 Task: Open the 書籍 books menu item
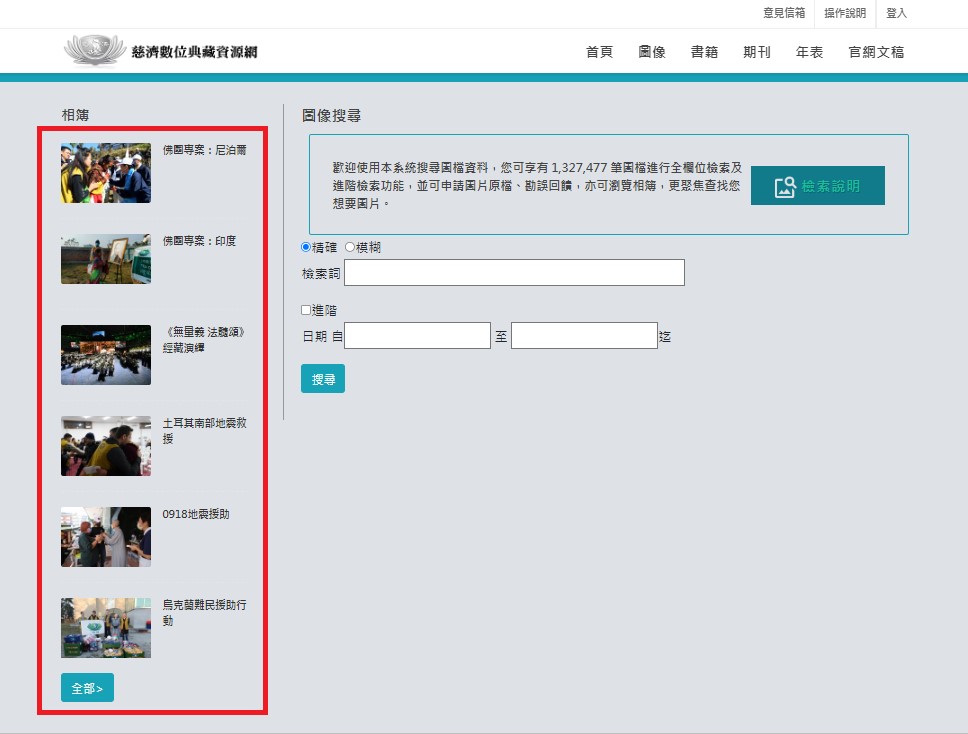click(704, 52)
